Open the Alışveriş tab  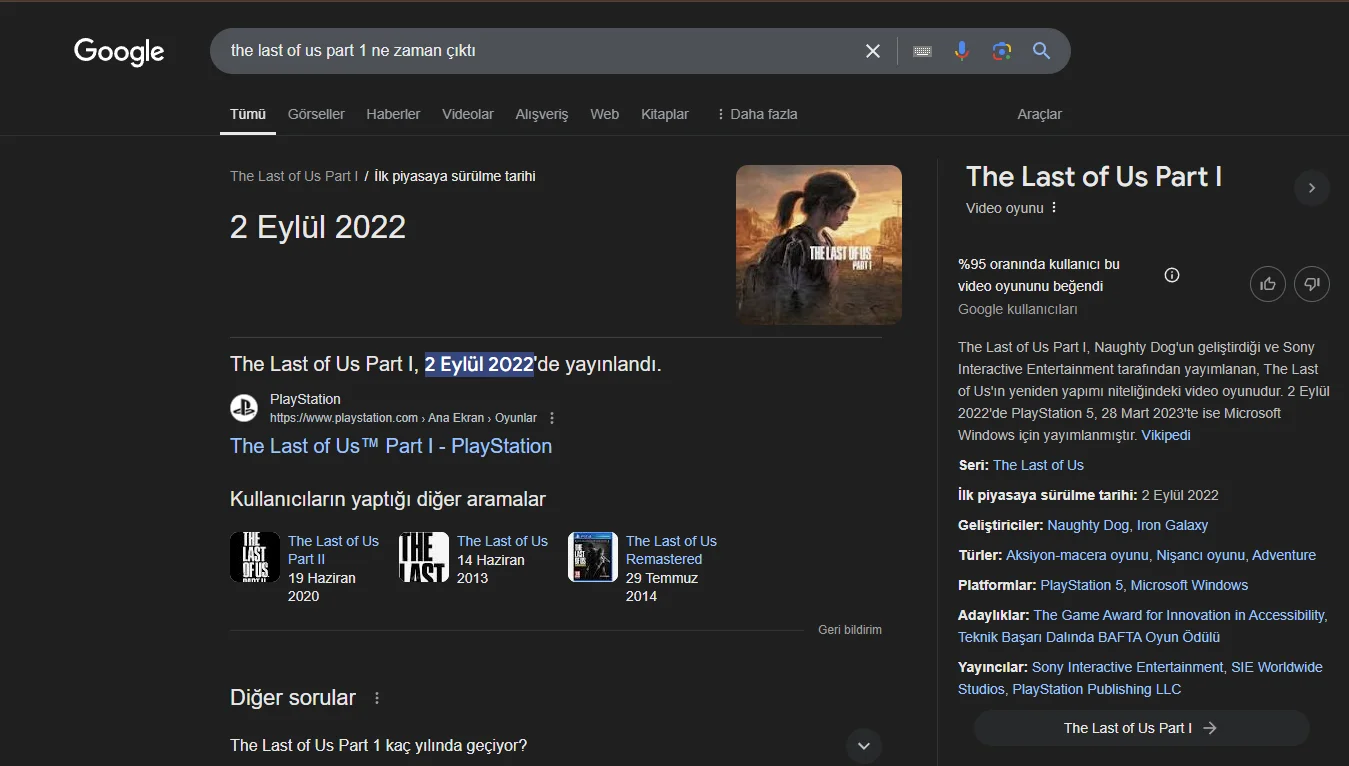click(x=542, y=114)
